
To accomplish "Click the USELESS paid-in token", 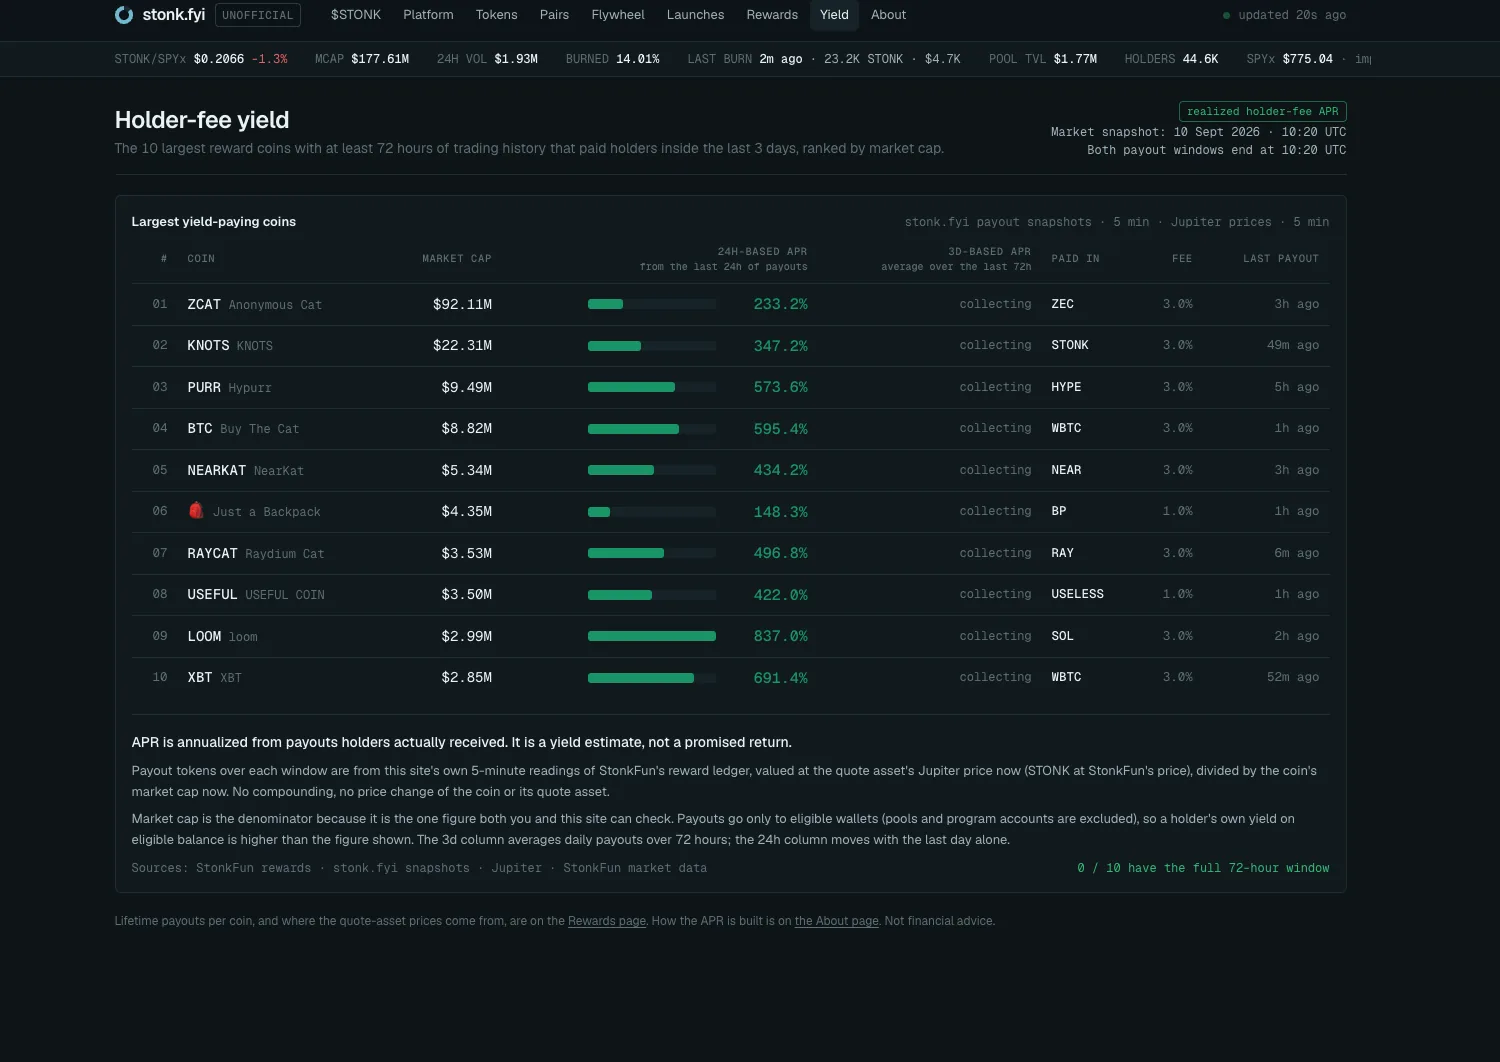I will click(x=1077, y=594).
